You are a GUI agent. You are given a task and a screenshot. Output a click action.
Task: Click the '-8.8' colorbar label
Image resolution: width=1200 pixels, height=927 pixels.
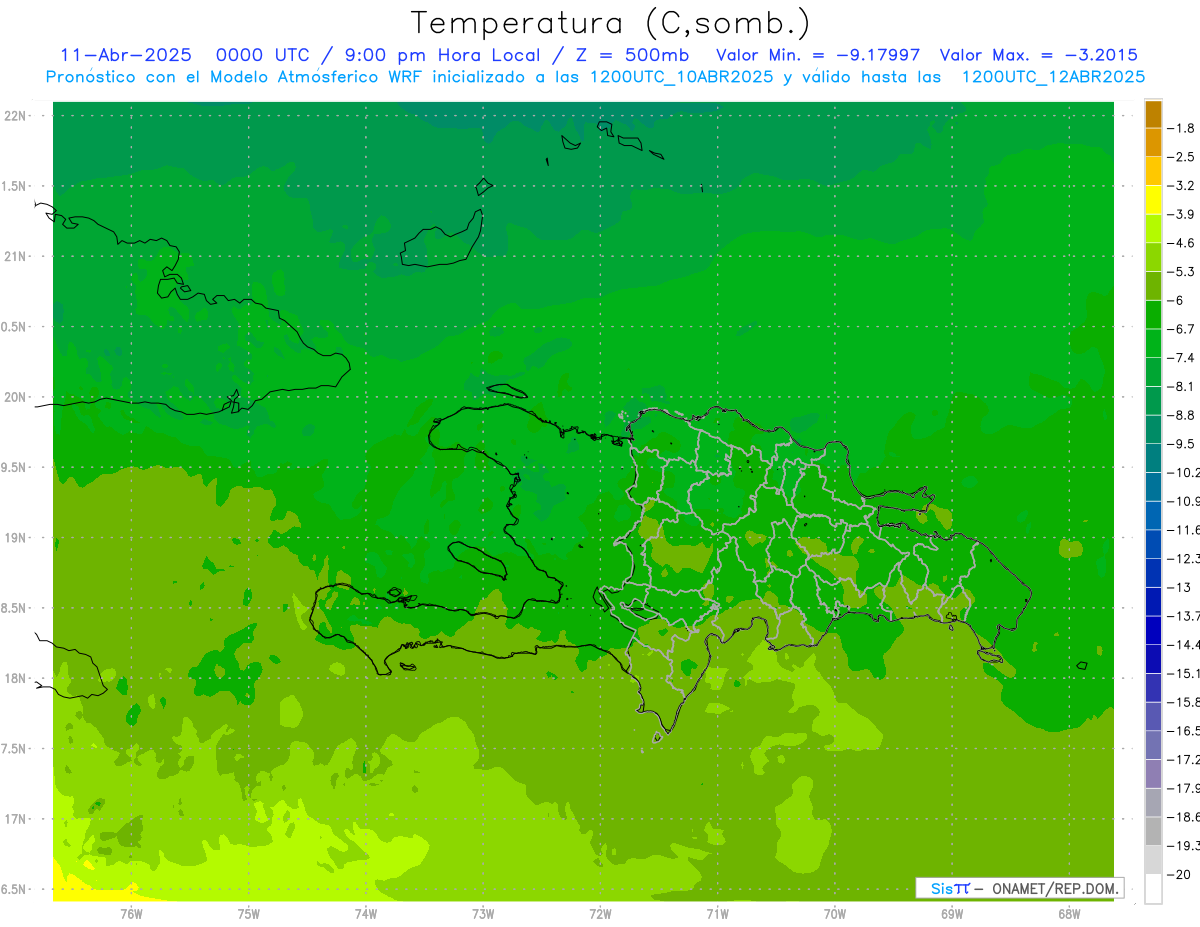pos(1183,415)
